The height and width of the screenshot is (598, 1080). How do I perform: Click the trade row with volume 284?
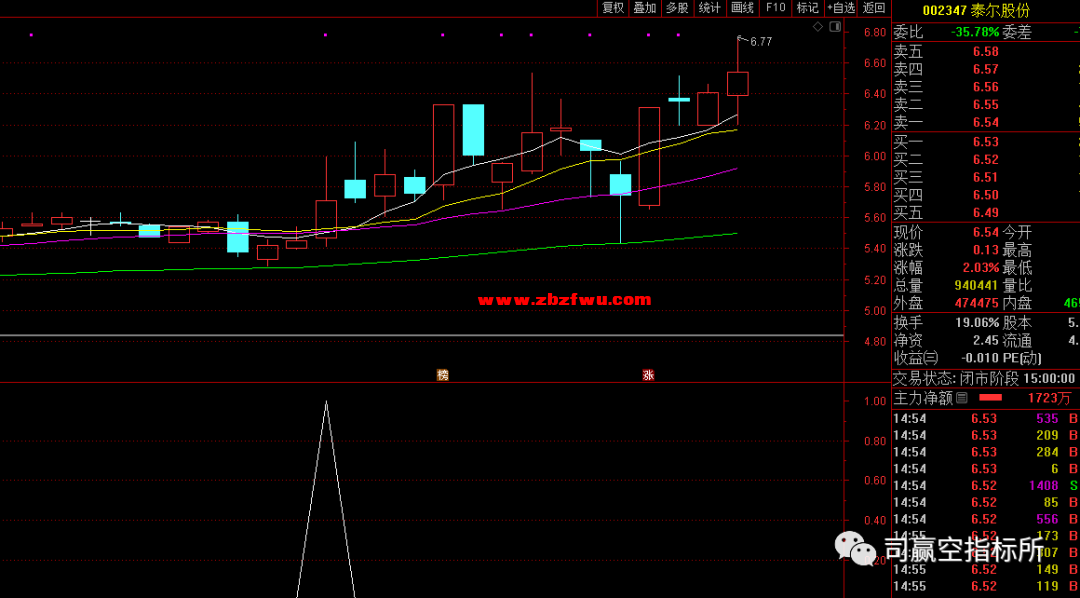pos(986,452)
